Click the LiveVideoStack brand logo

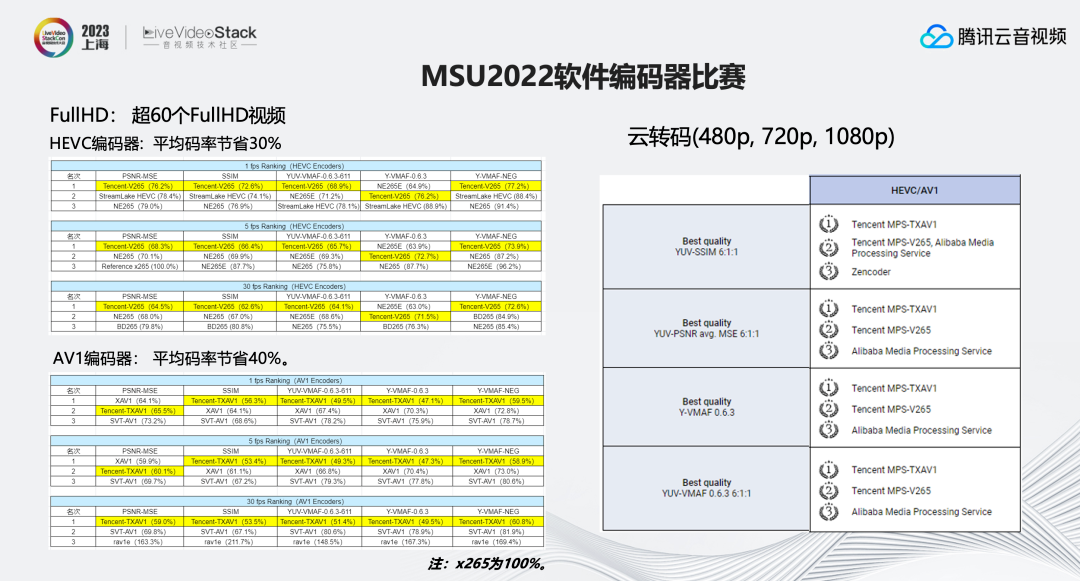[x=200, y=37]
